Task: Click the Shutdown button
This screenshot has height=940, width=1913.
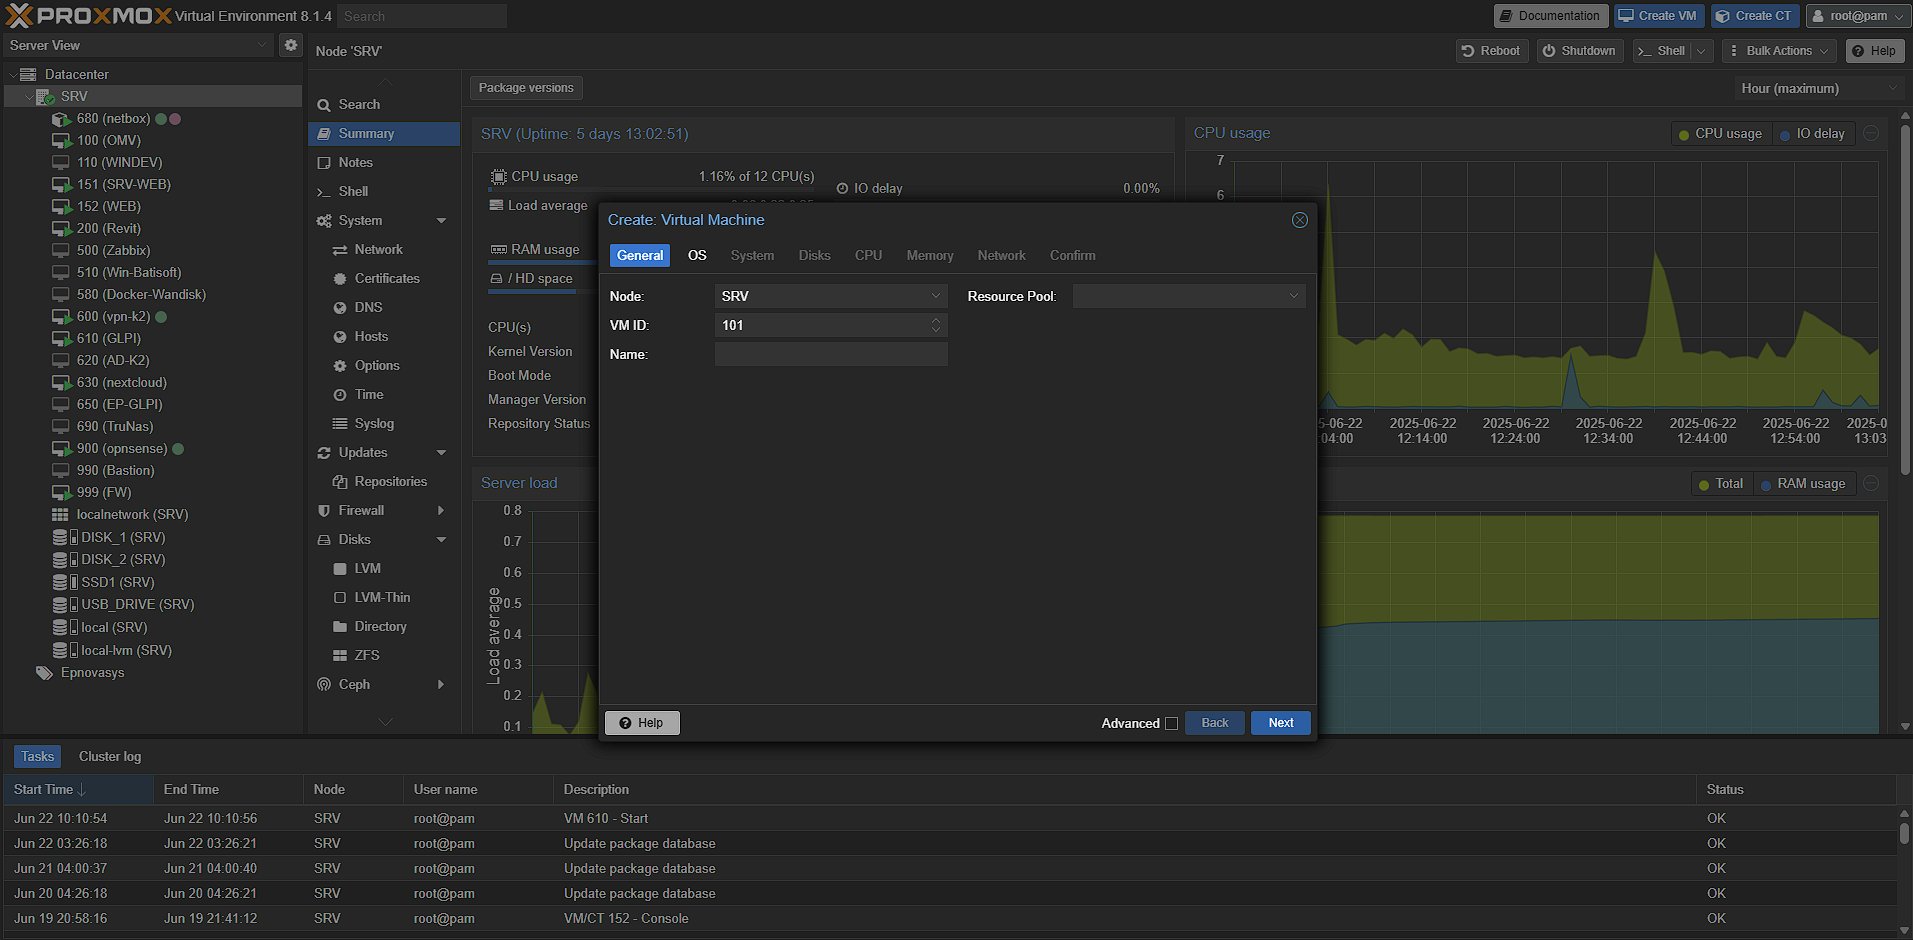Action: pyautogui.click(x=1579, y=51)
